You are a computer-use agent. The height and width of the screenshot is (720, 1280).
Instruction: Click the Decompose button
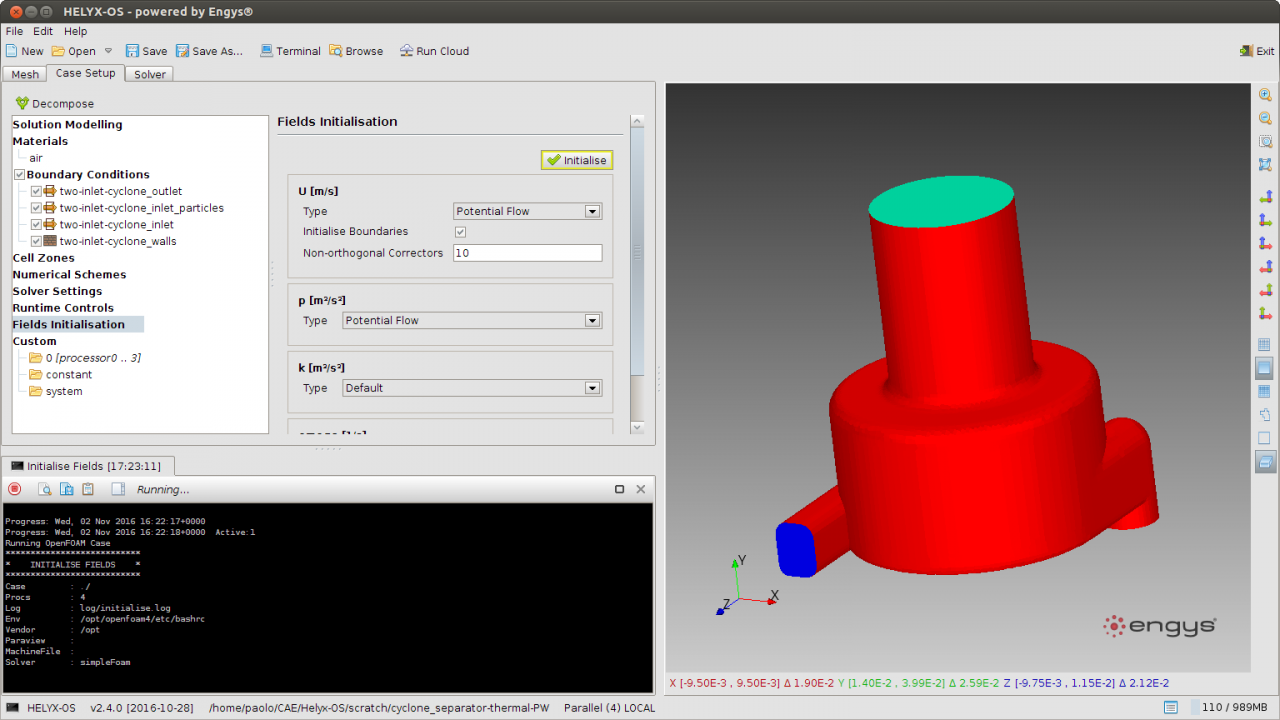(x=55, y=103)
